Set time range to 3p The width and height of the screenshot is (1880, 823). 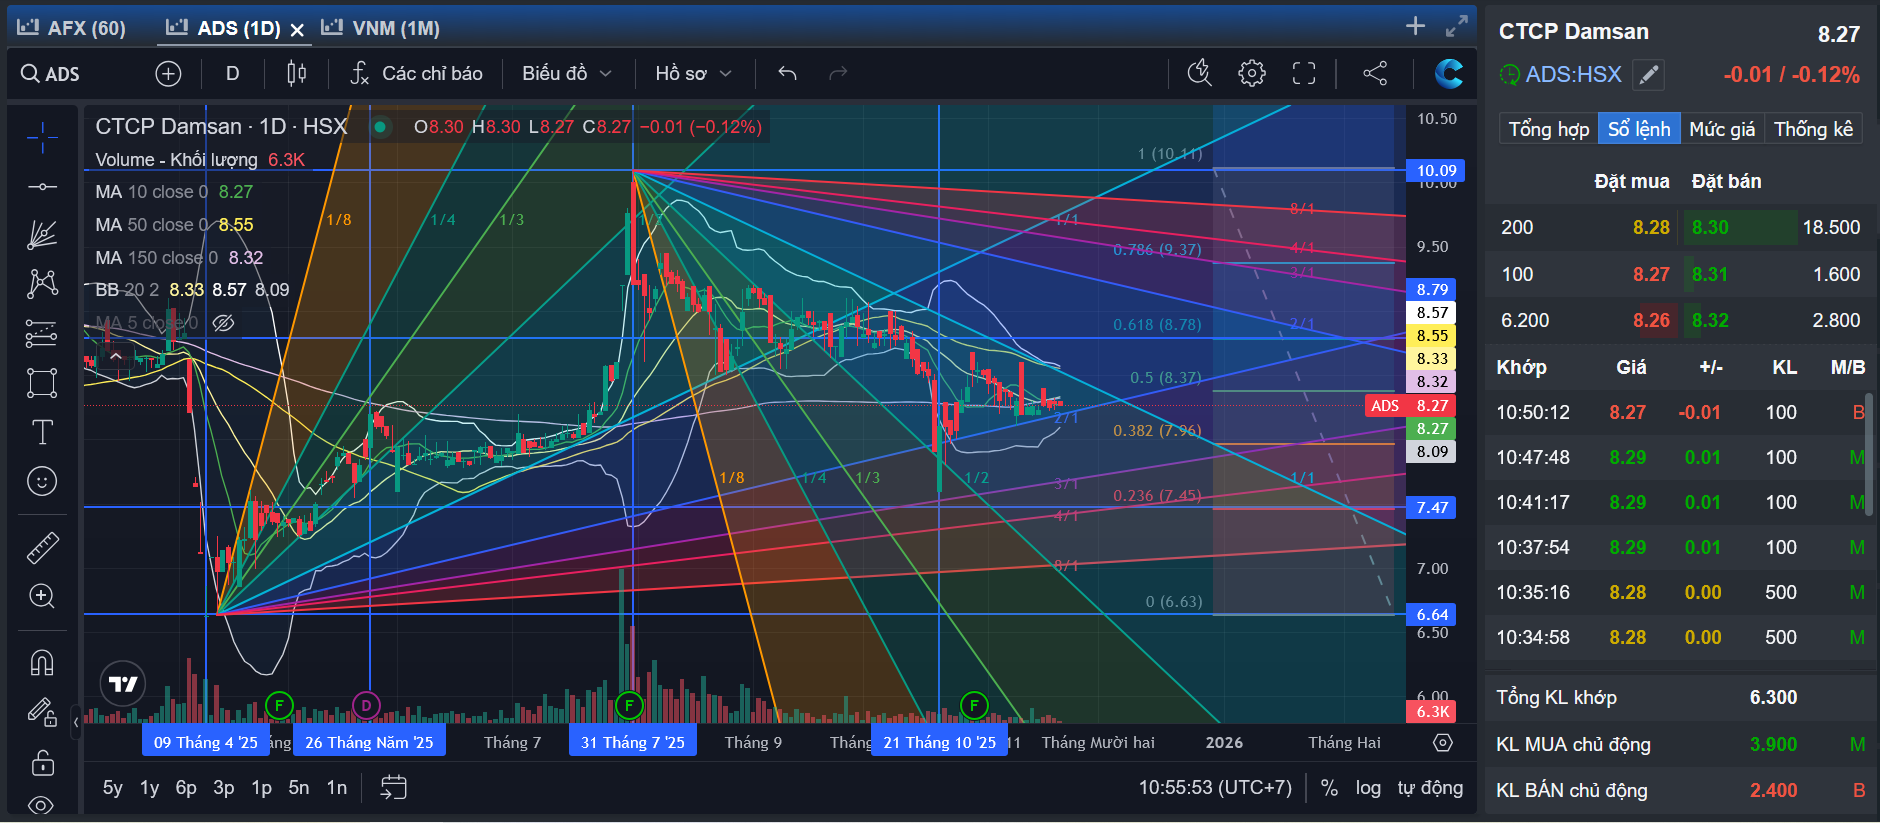point(224,788)
